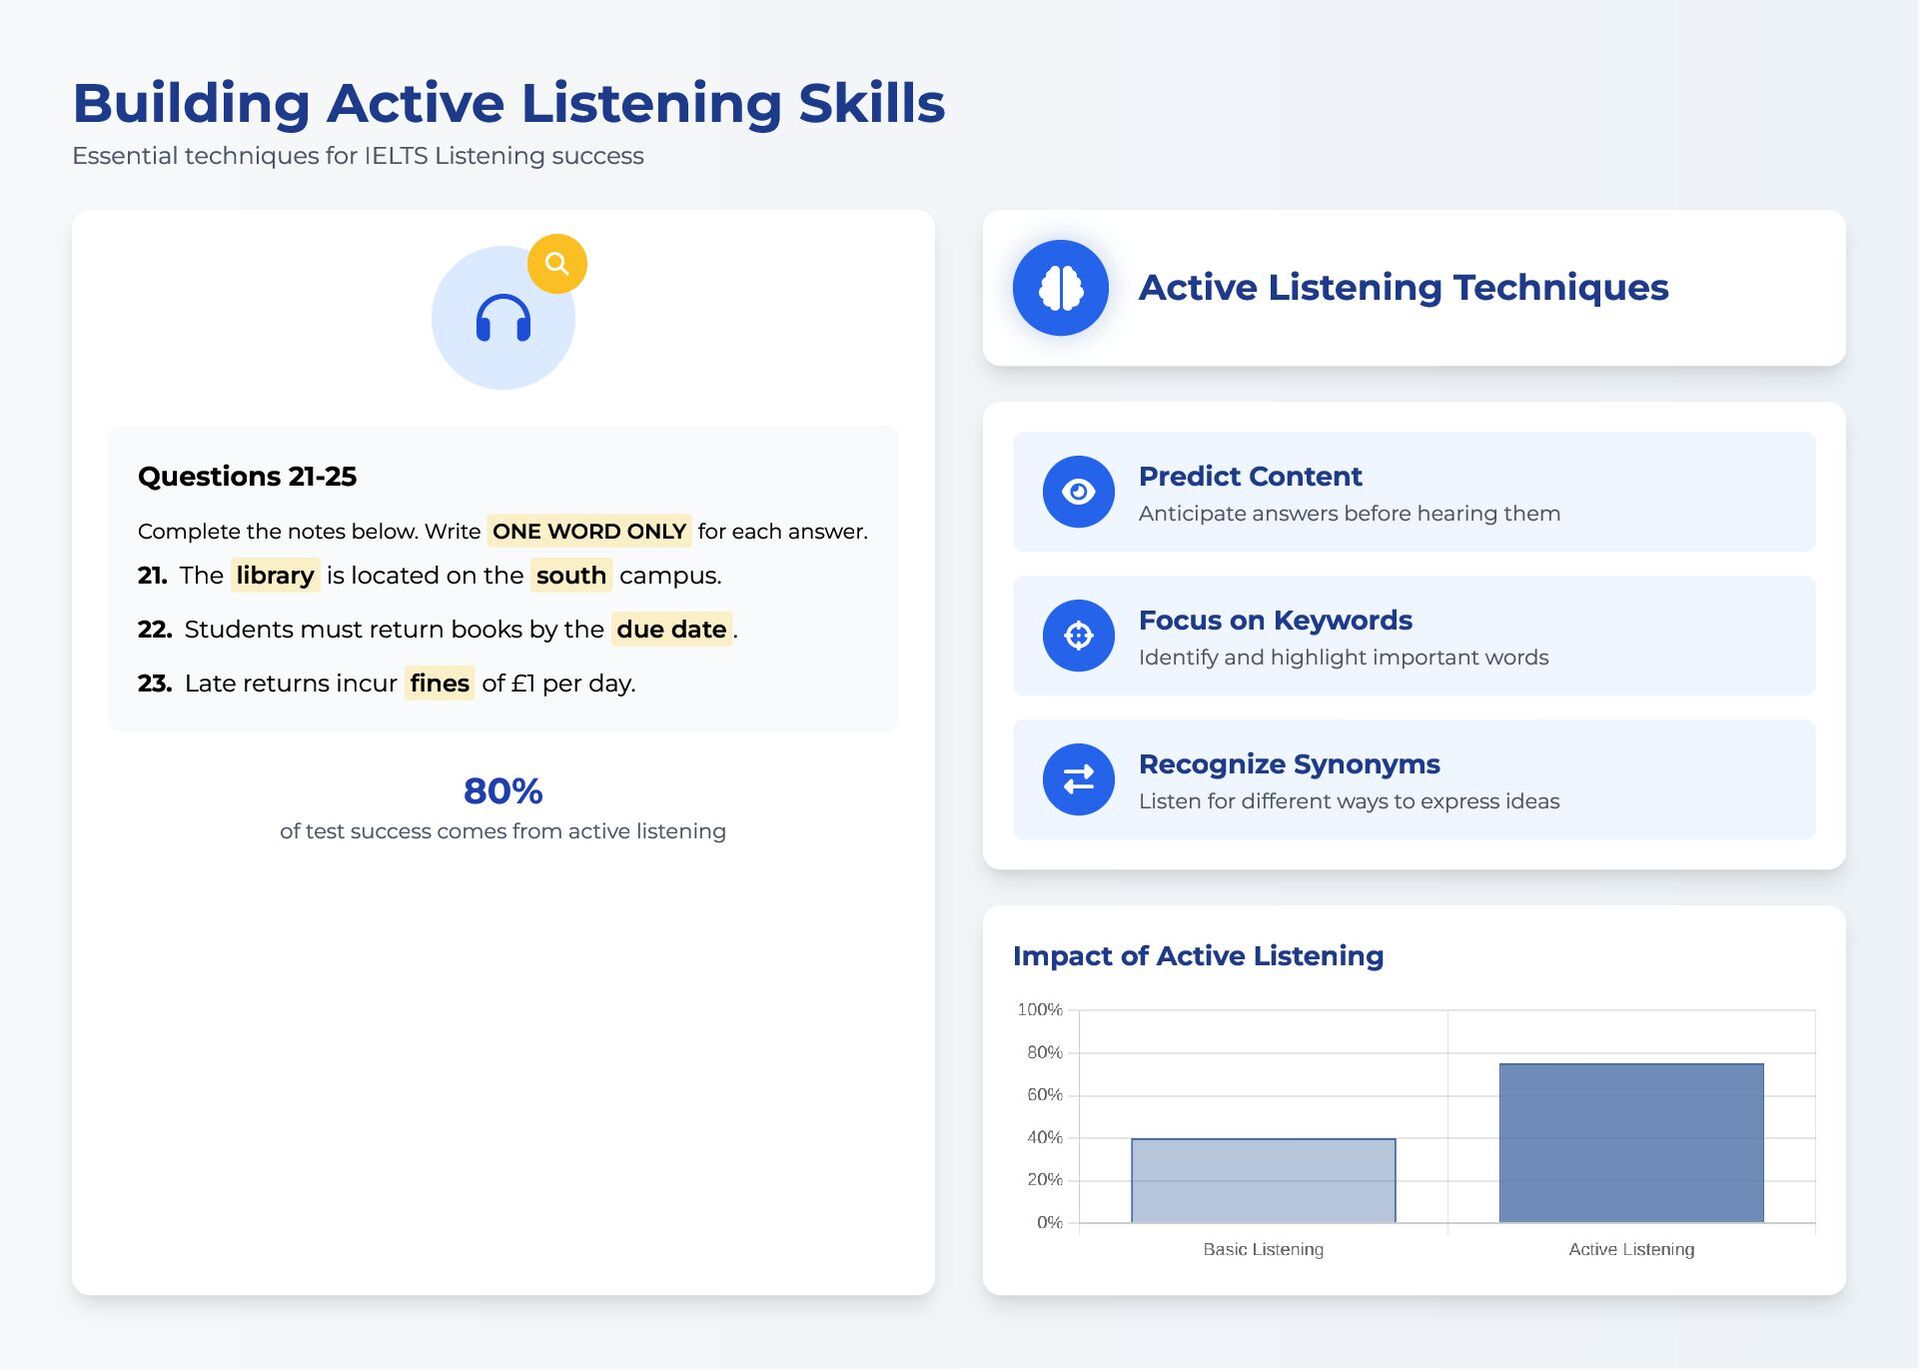Click the highlighted word south
1920x1369 pixels.
571,575
